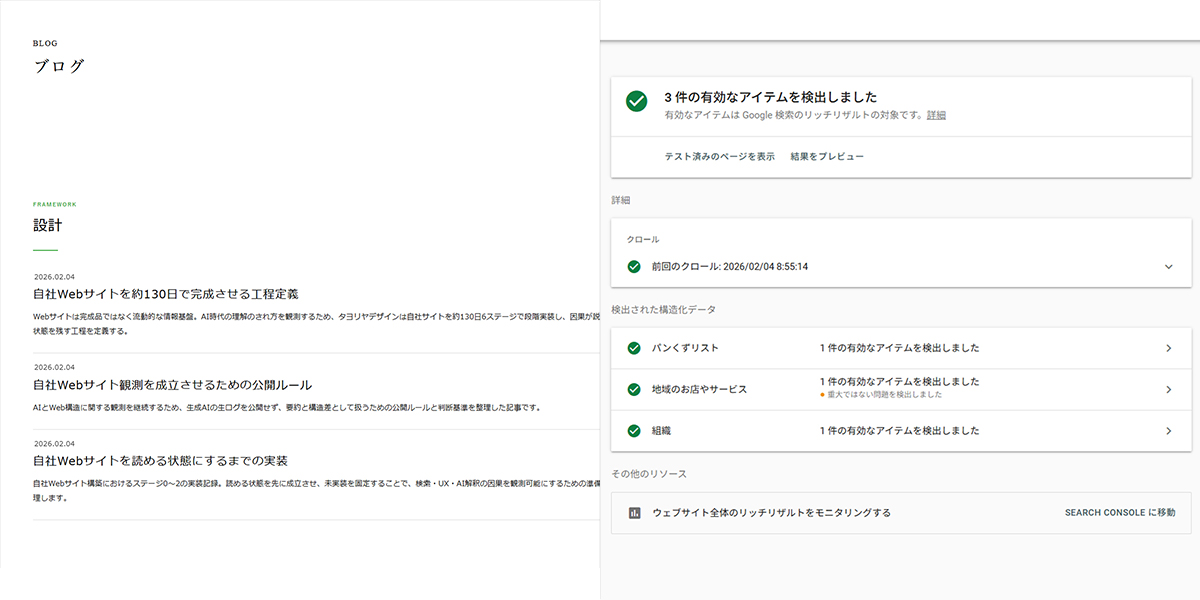Image resolution: width=1200 pixels, height=600 pixels.
Task: Expand 組織 structured data details
Action: click(x=1168, y=430)
